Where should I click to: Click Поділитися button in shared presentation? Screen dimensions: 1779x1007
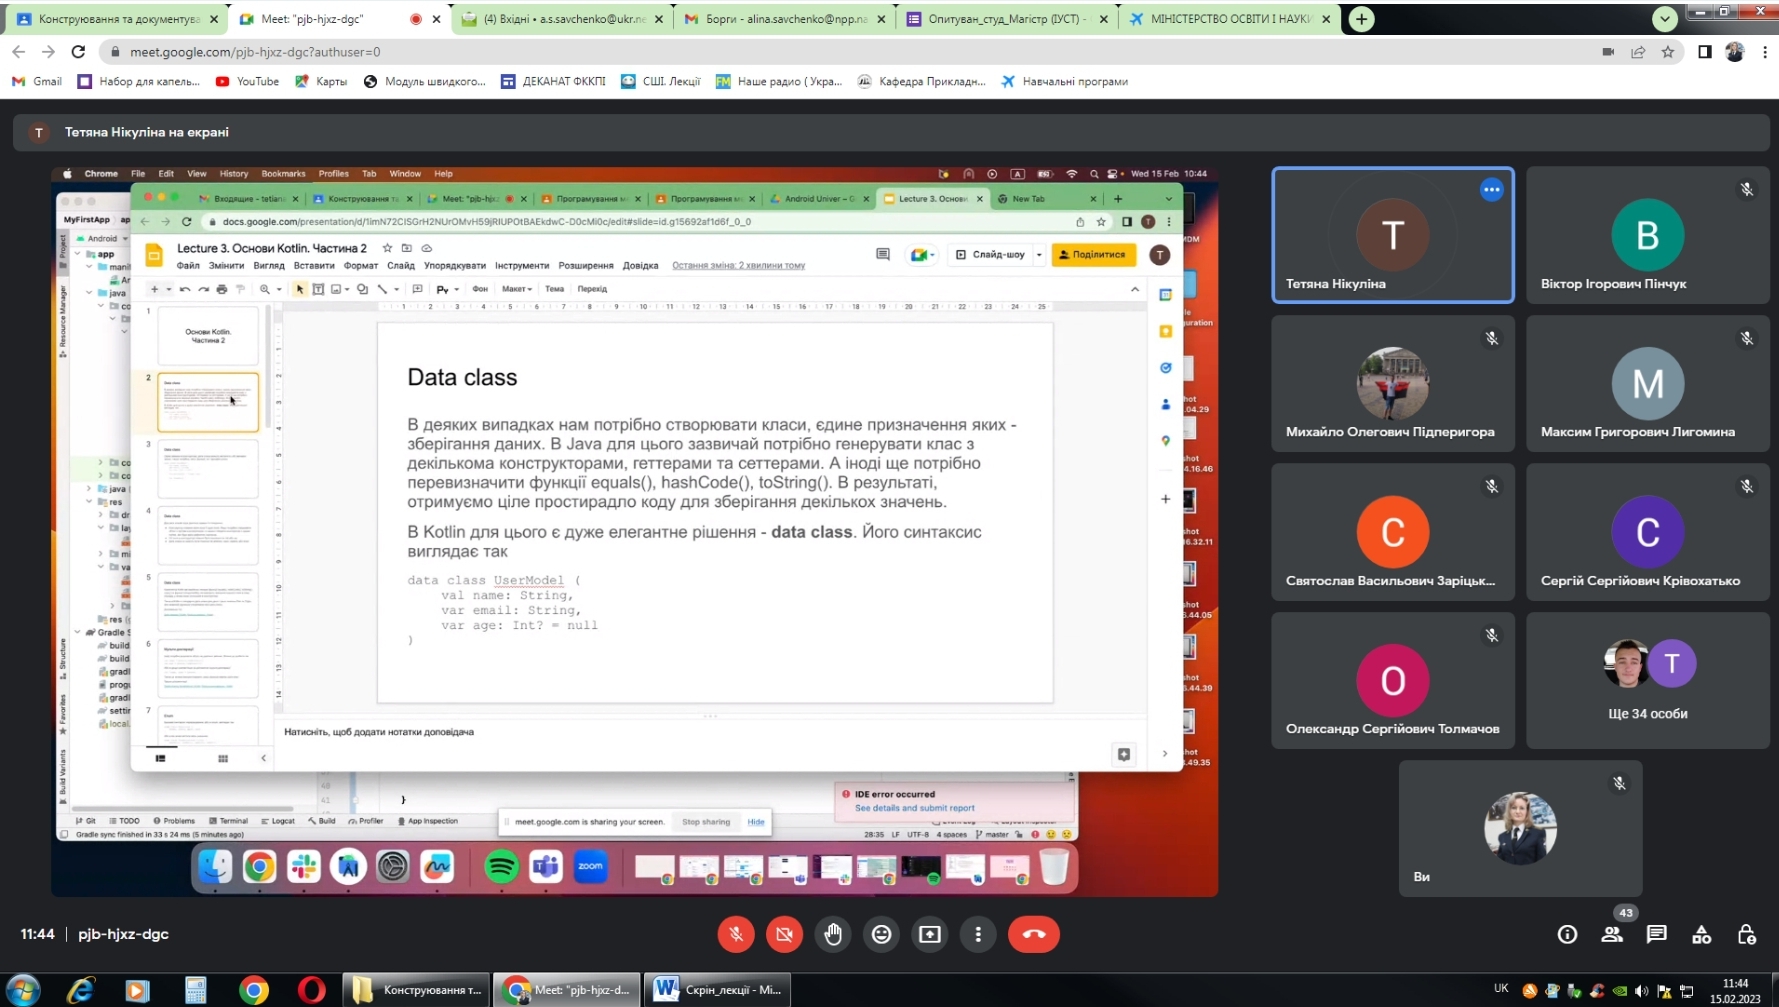[1093, 255]
